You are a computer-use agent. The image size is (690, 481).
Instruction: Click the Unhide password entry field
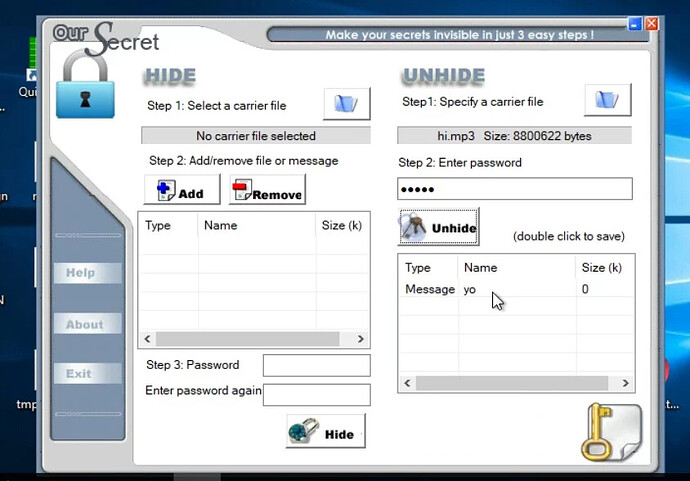click(514, 189)
